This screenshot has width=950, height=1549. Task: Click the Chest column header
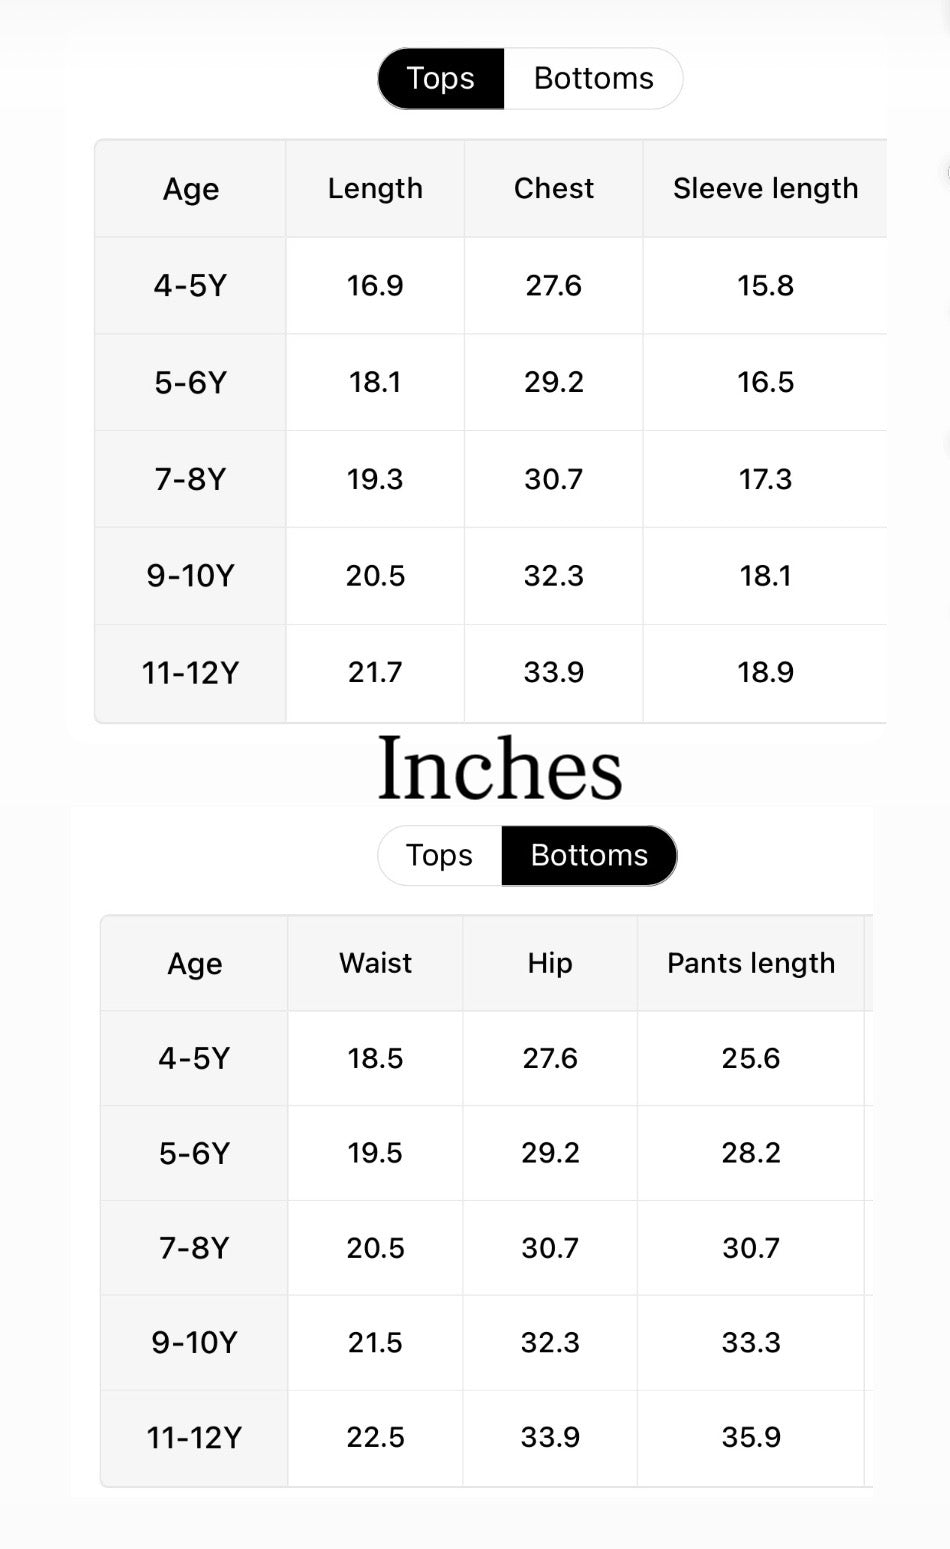coord(554,188)
